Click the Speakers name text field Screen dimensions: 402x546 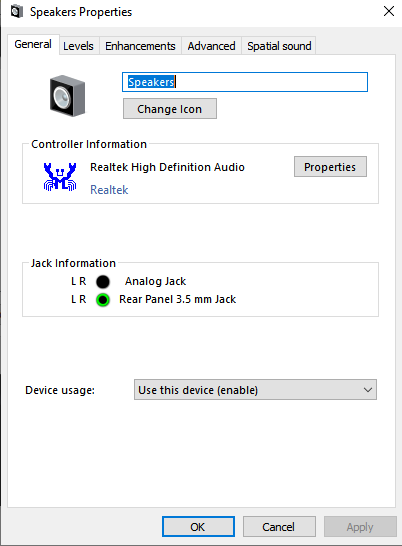[x=245, y=82]
